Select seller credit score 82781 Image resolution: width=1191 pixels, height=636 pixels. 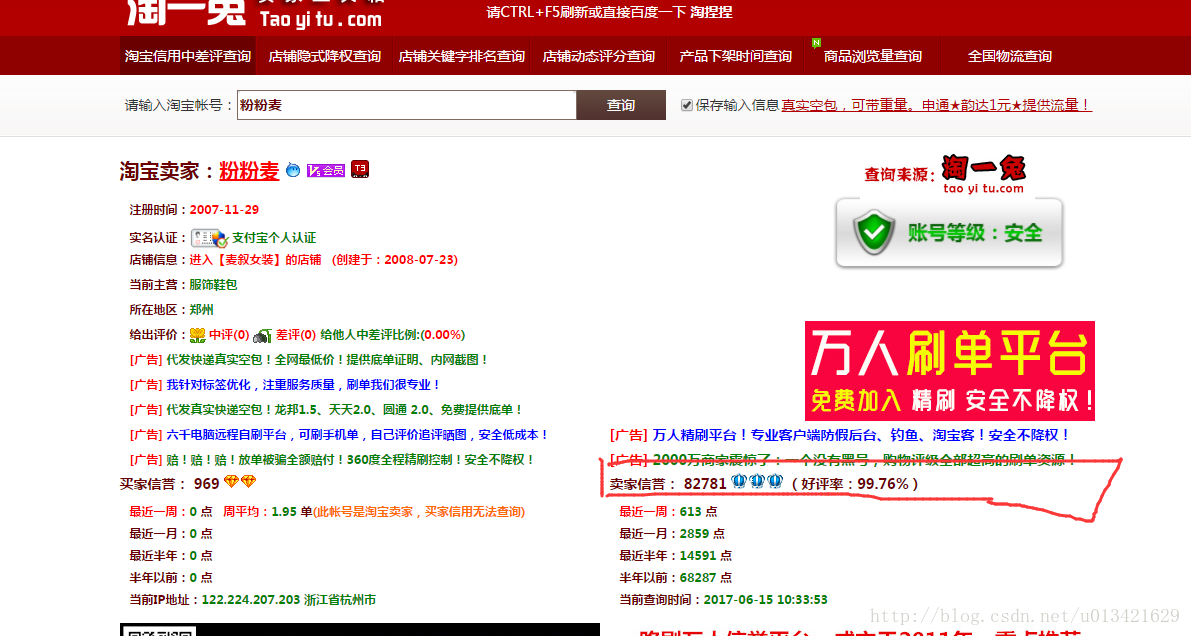pyautogui.click(x=705, y=484)
